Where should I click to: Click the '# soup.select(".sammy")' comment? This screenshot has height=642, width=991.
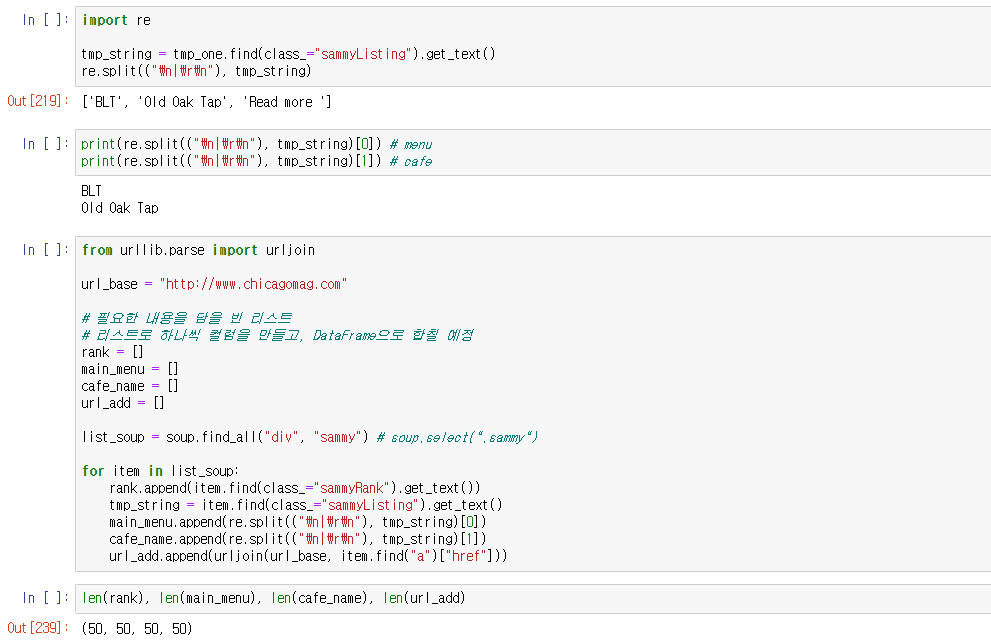point(457,437)
